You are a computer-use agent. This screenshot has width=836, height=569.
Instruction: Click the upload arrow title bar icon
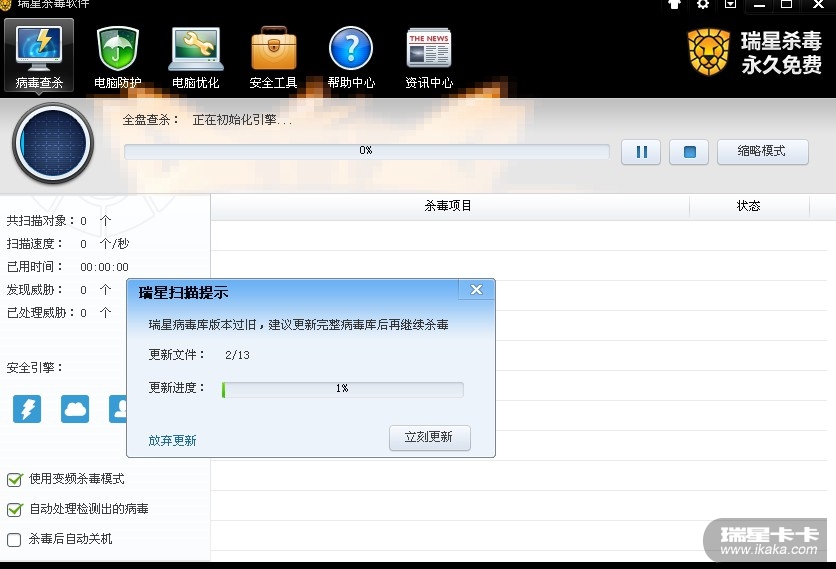tap(674, 4)
